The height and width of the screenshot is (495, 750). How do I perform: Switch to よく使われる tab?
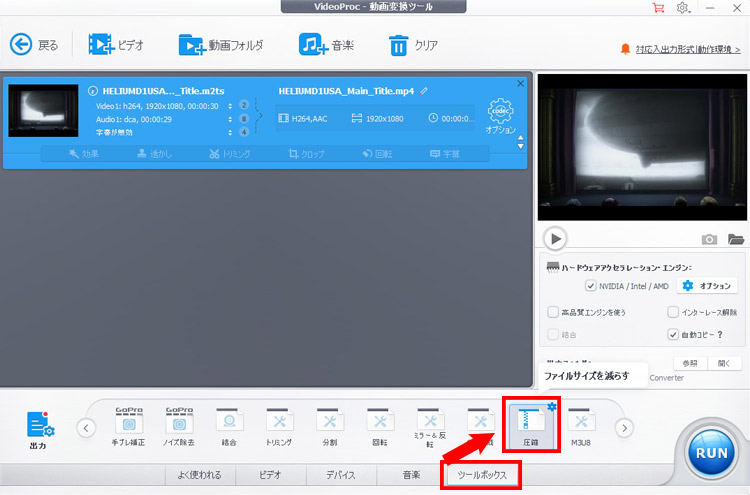tap(200, 475)
